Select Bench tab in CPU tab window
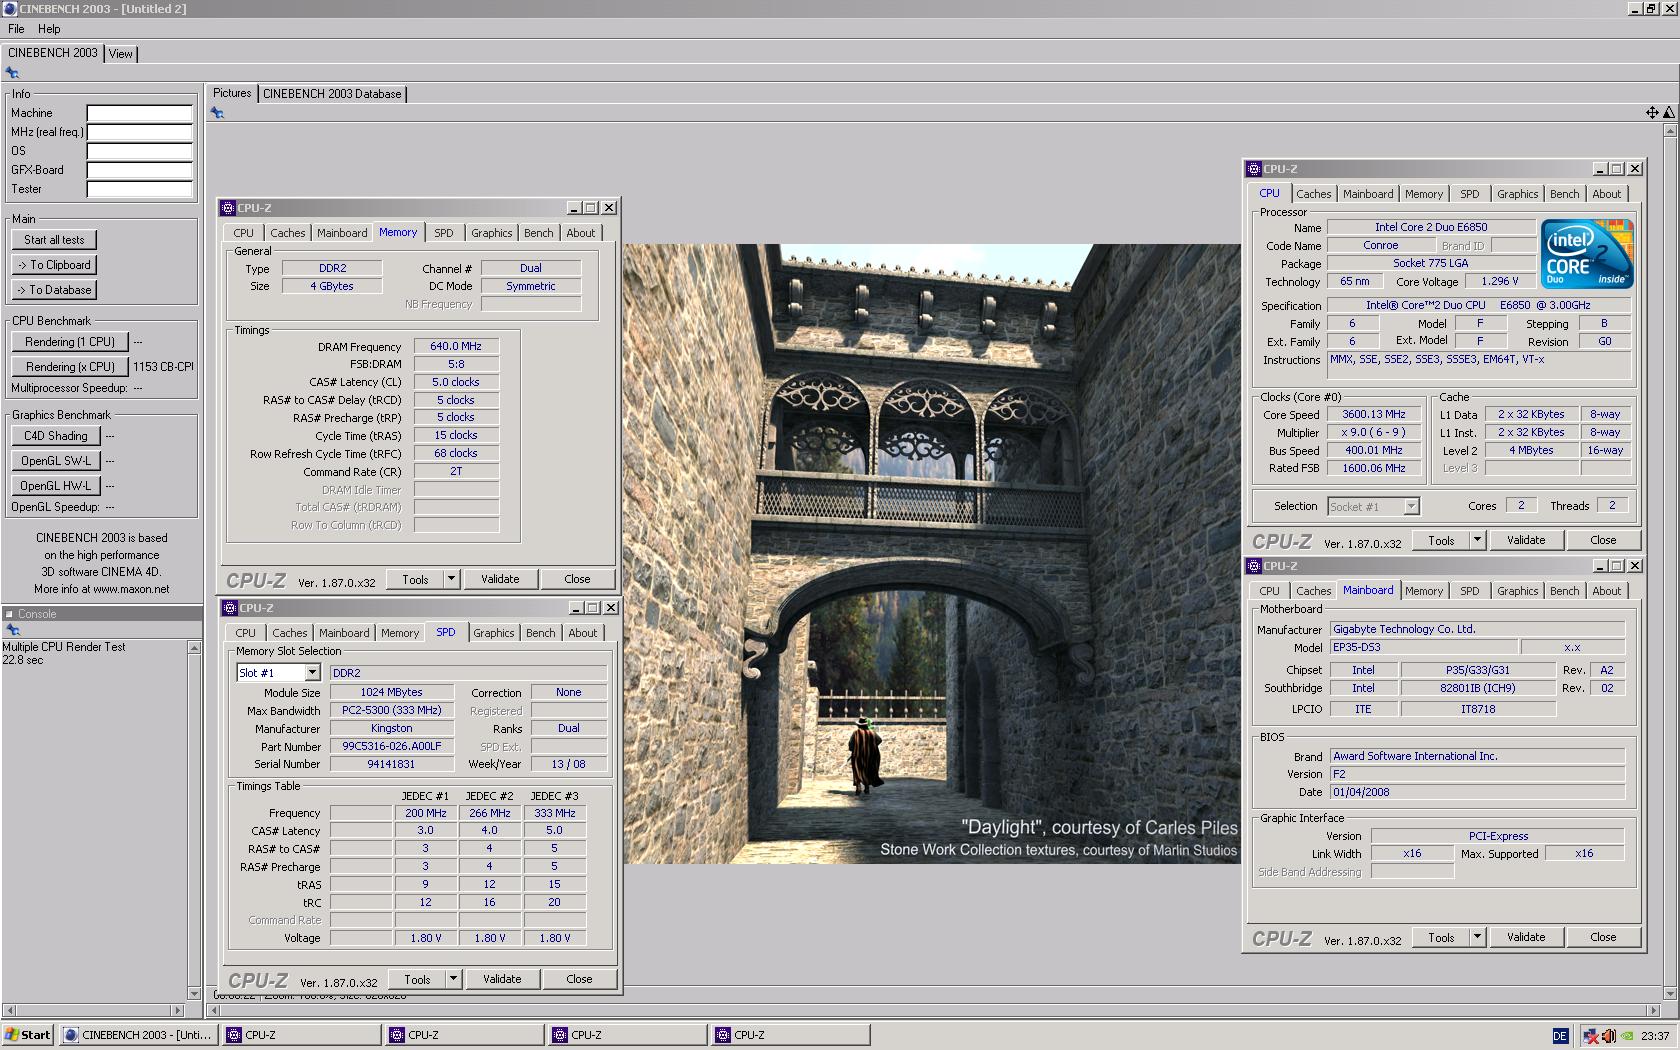The width and height of the screenshot is (1680, 1050). click(1565, 194)
